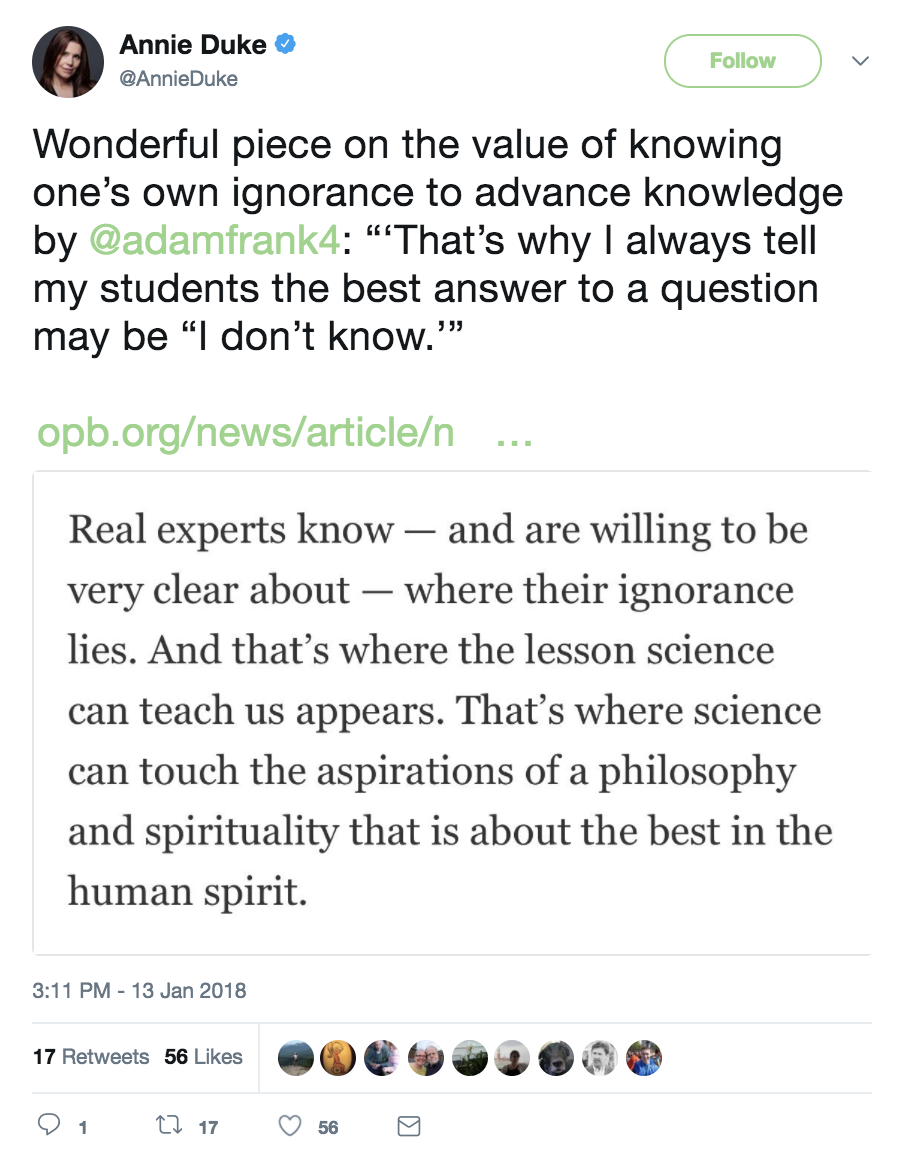This screenshot has height=1174, width=900.
Task: Expand the tweet options chevron next to Follow
Action: (858, 61)
